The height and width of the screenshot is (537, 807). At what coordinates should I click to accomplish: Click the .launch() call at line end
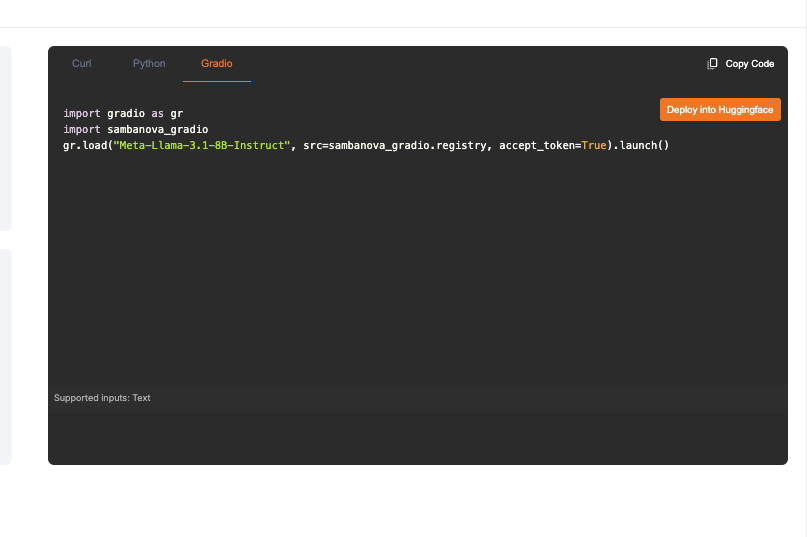coord(640,146)
